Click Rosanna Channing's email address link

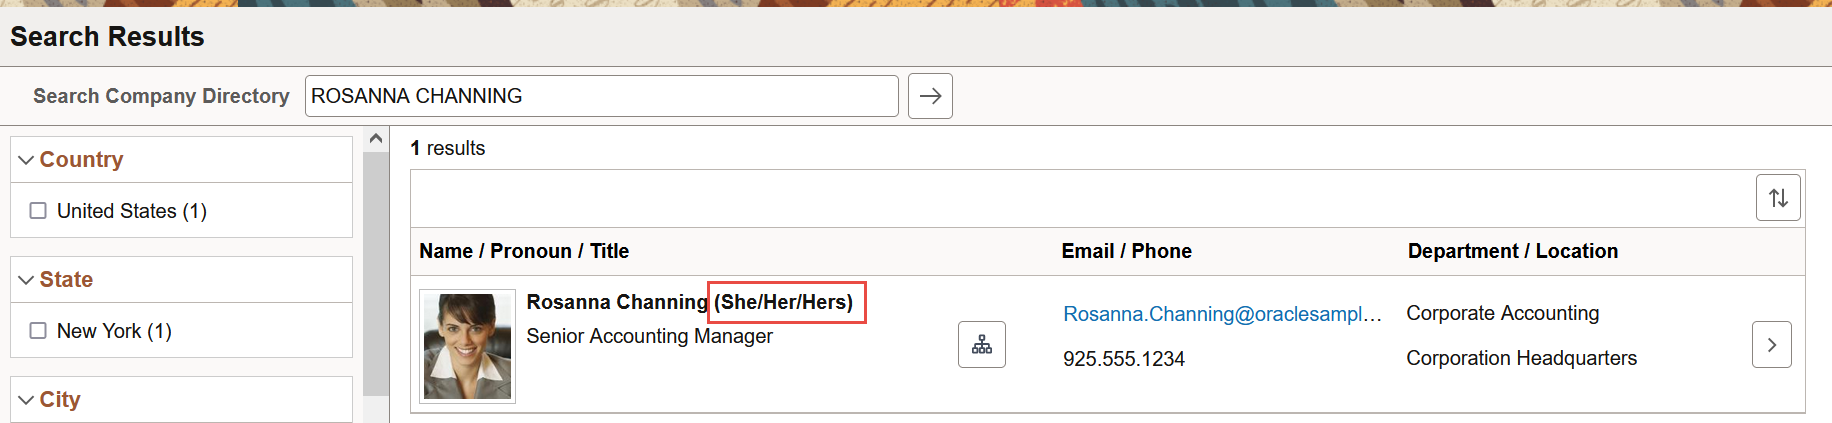click(x=1221, y=314)
